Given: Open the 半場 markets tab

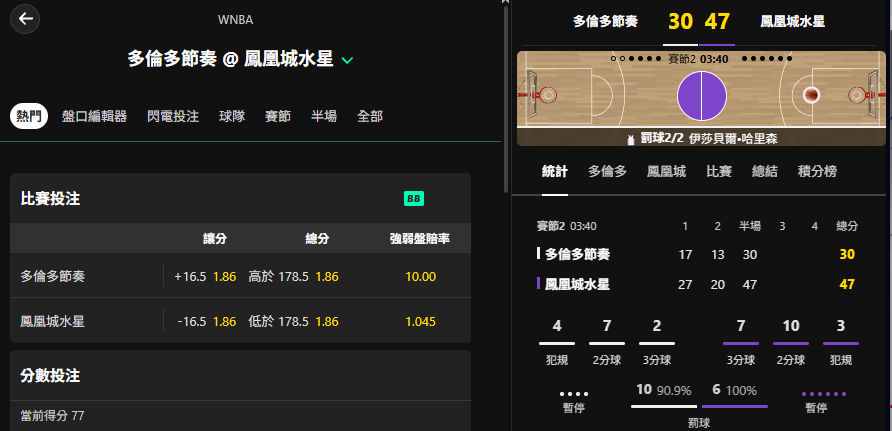Looking at the screenshot, I should (324, 117).
